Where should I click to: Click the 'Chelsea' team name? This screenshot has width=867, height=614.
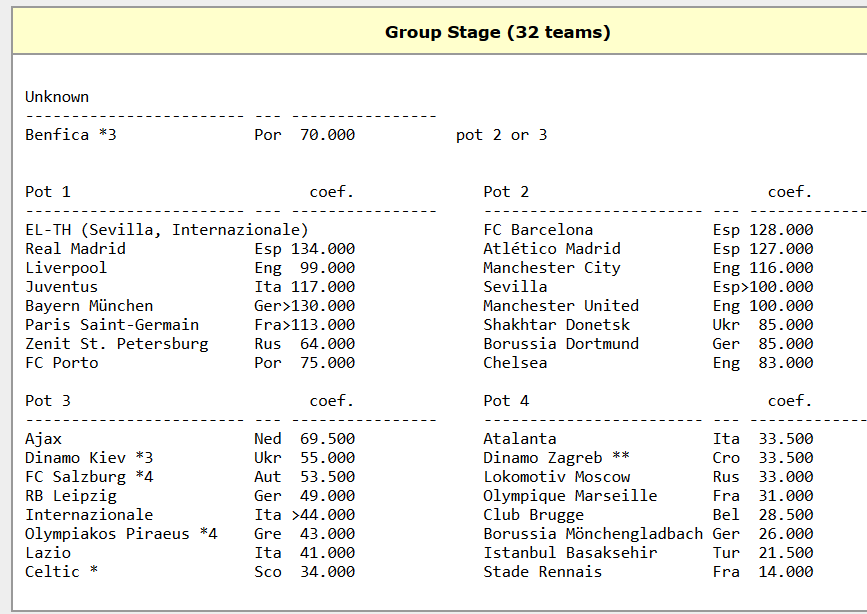point(515,362)
